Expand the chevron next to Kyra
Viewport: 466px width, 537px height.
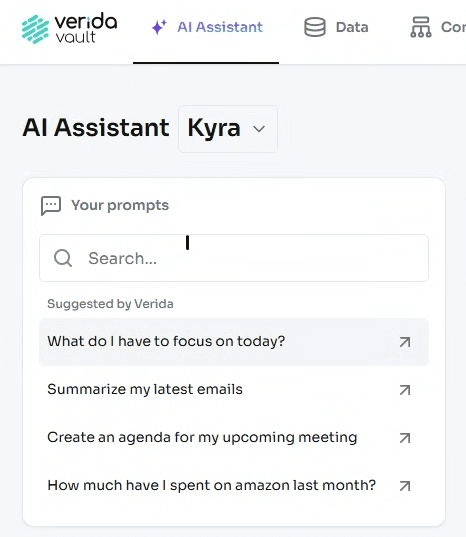(x=259, y=129)
